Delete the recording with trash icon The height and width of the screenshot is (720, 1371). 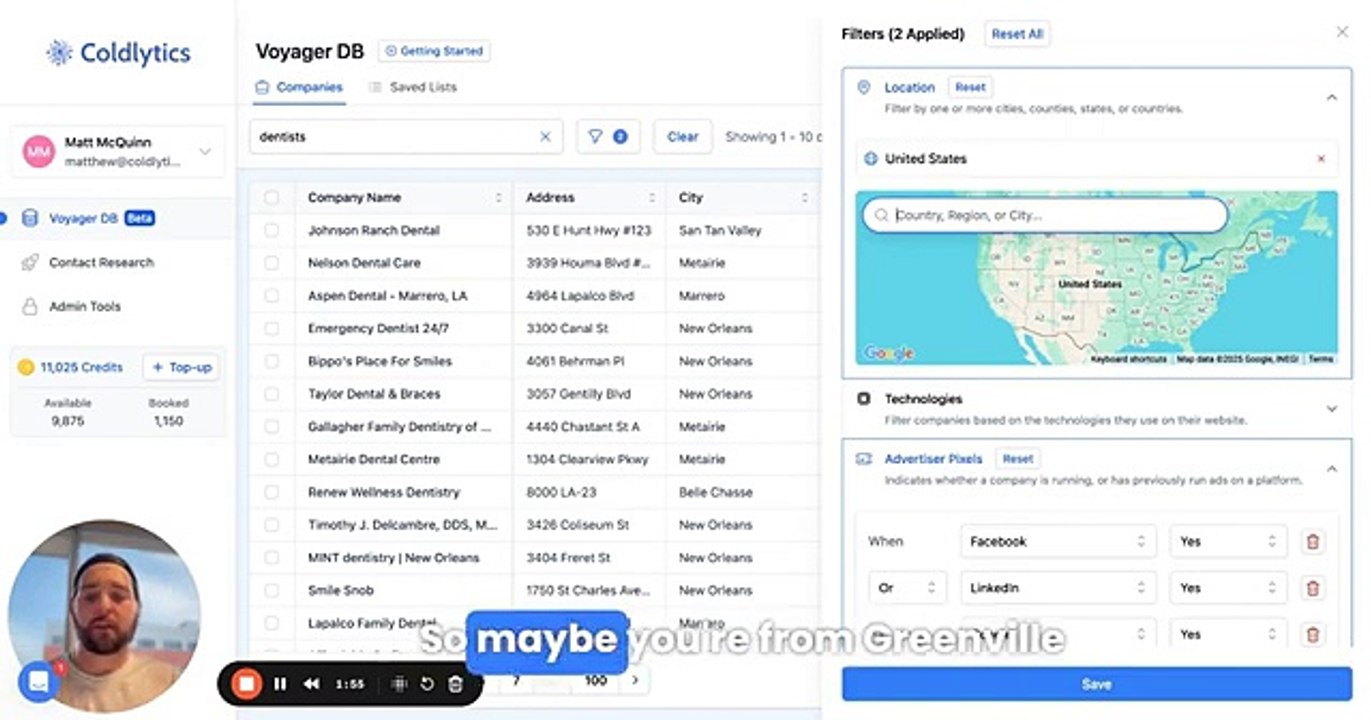tap(455, 684)
